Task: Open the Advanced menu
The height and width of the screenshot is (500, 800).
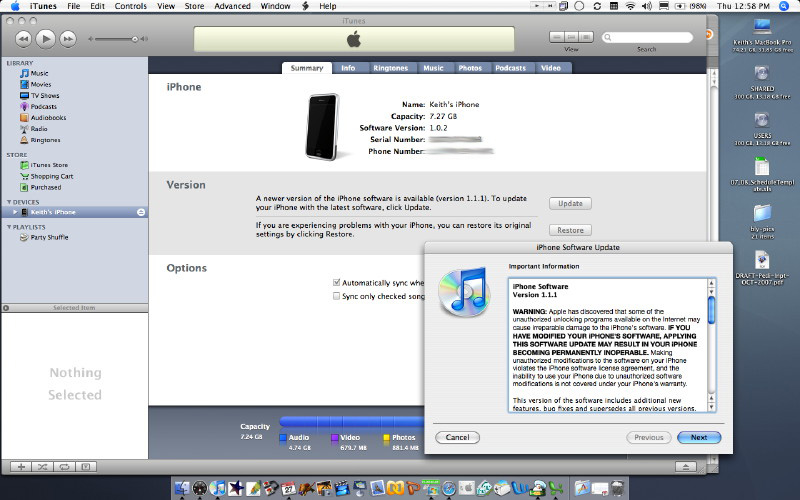Action: click(232, 6)
